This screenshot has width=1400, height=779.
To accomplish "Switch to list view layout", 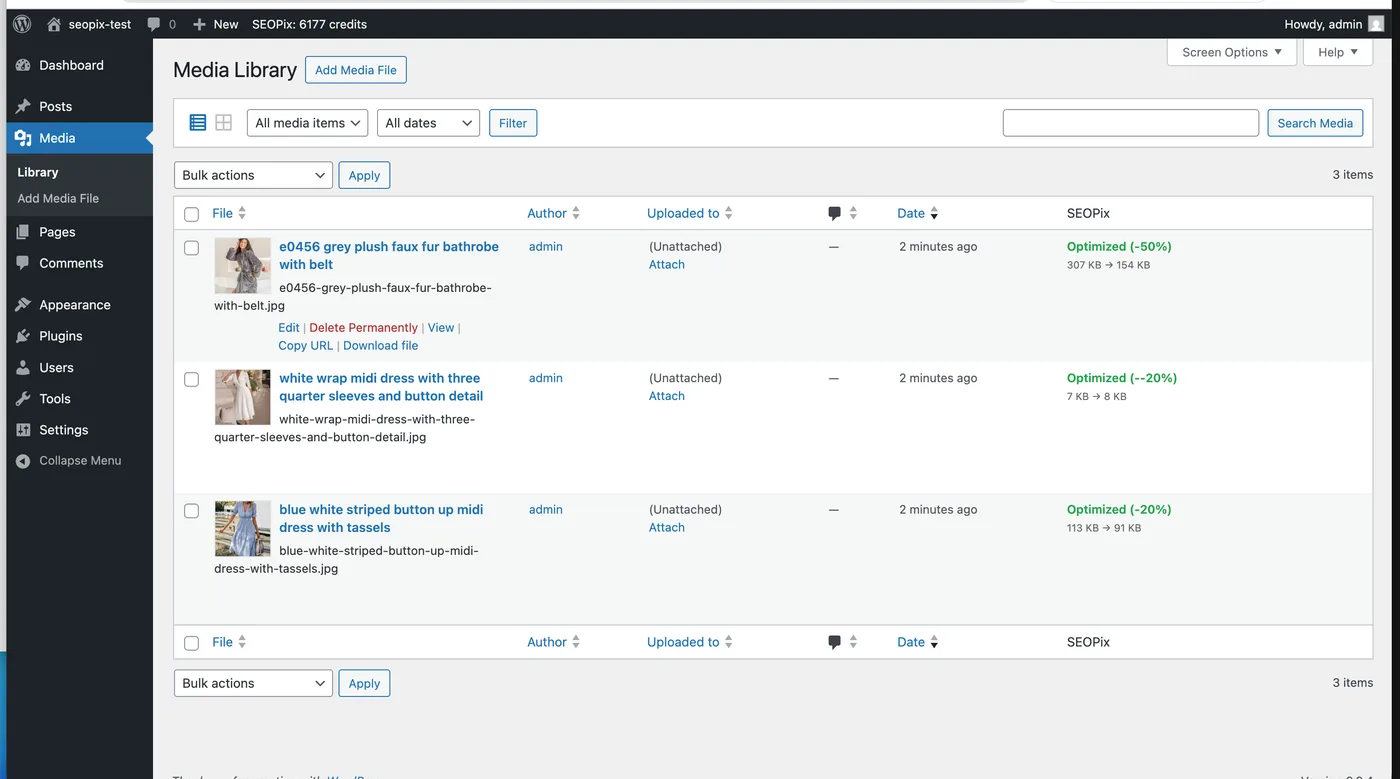I will click(x=197, y=122).
